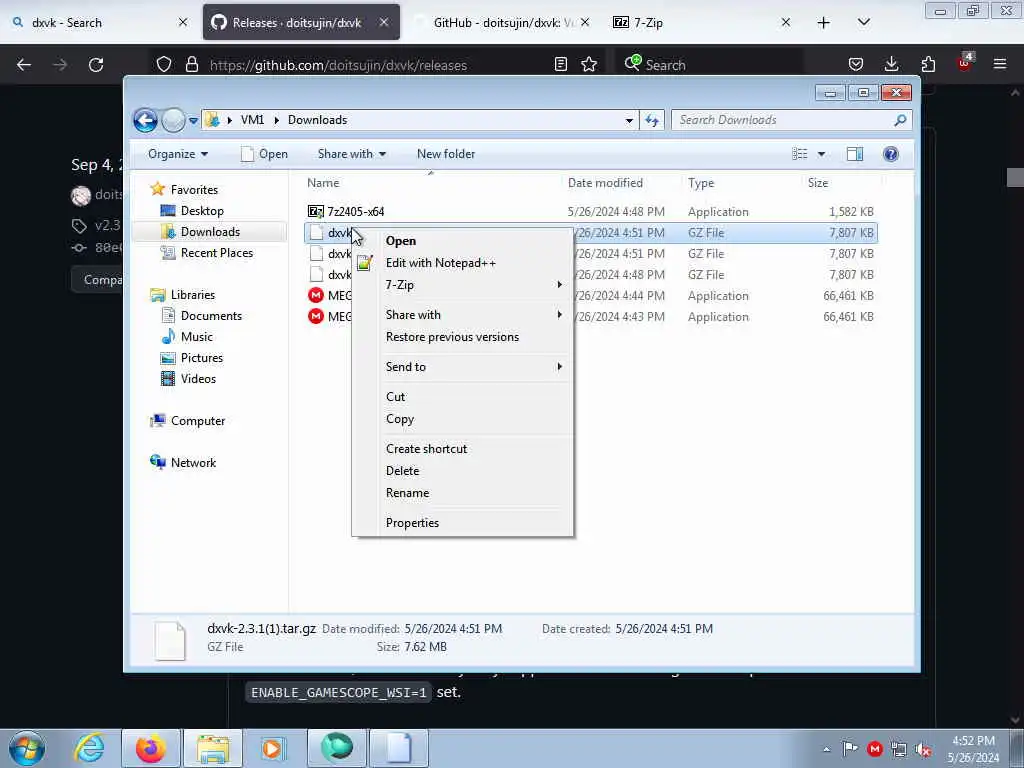1024x768 pixels.
Task: Choose Edit with Notepad++
Action: [462, 263]
